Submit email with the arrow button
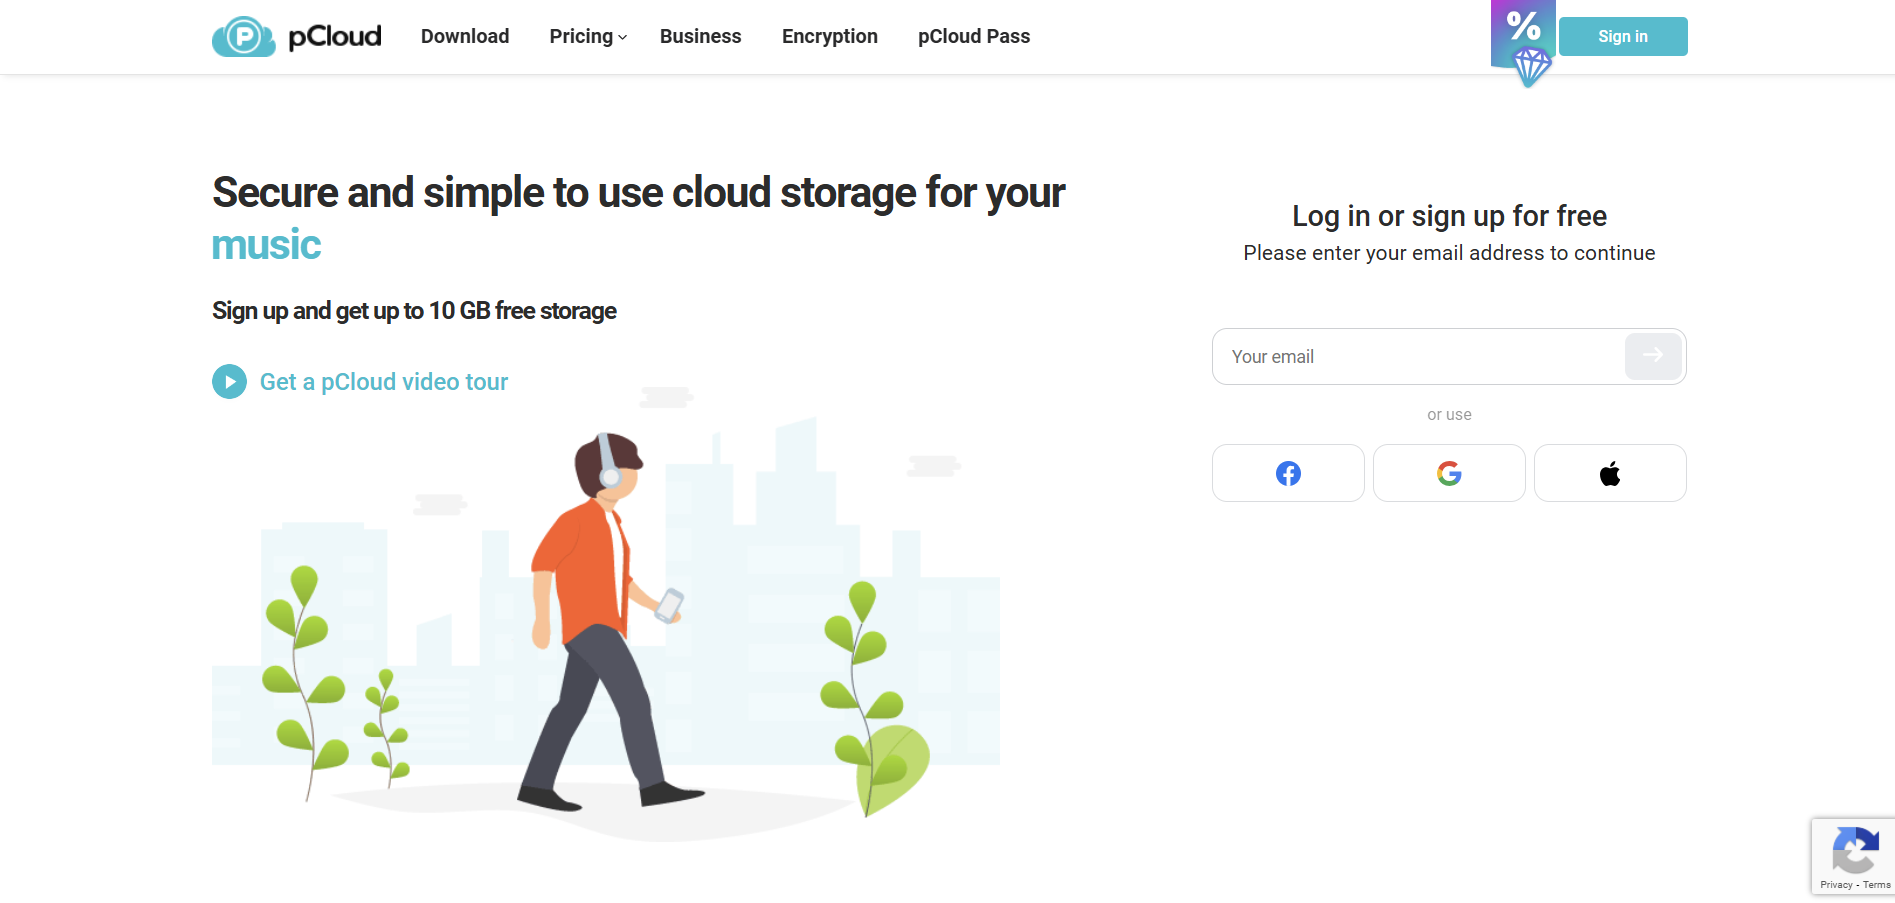Screen dimensions: 1895x903 [1653, 356]
